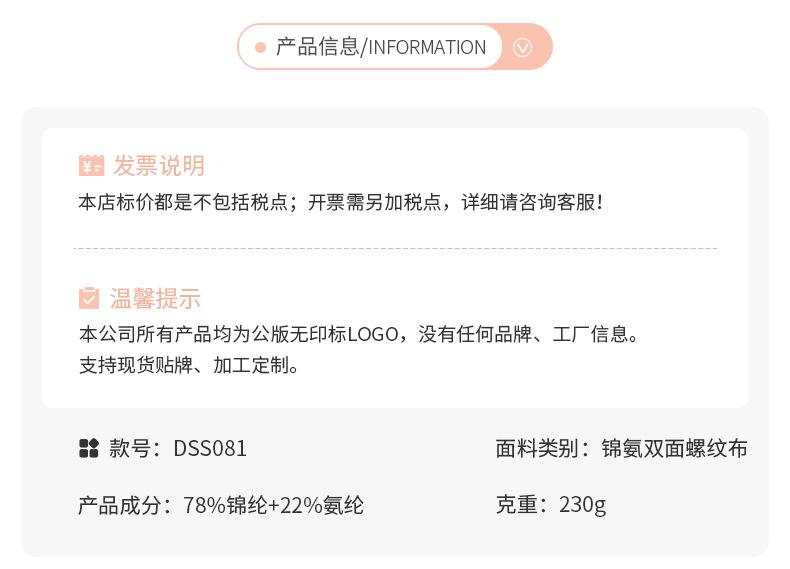Screen dimensions: 790x569
Task: Click the four-square grid icon beside 款号
Action: [x=89, y=448]
